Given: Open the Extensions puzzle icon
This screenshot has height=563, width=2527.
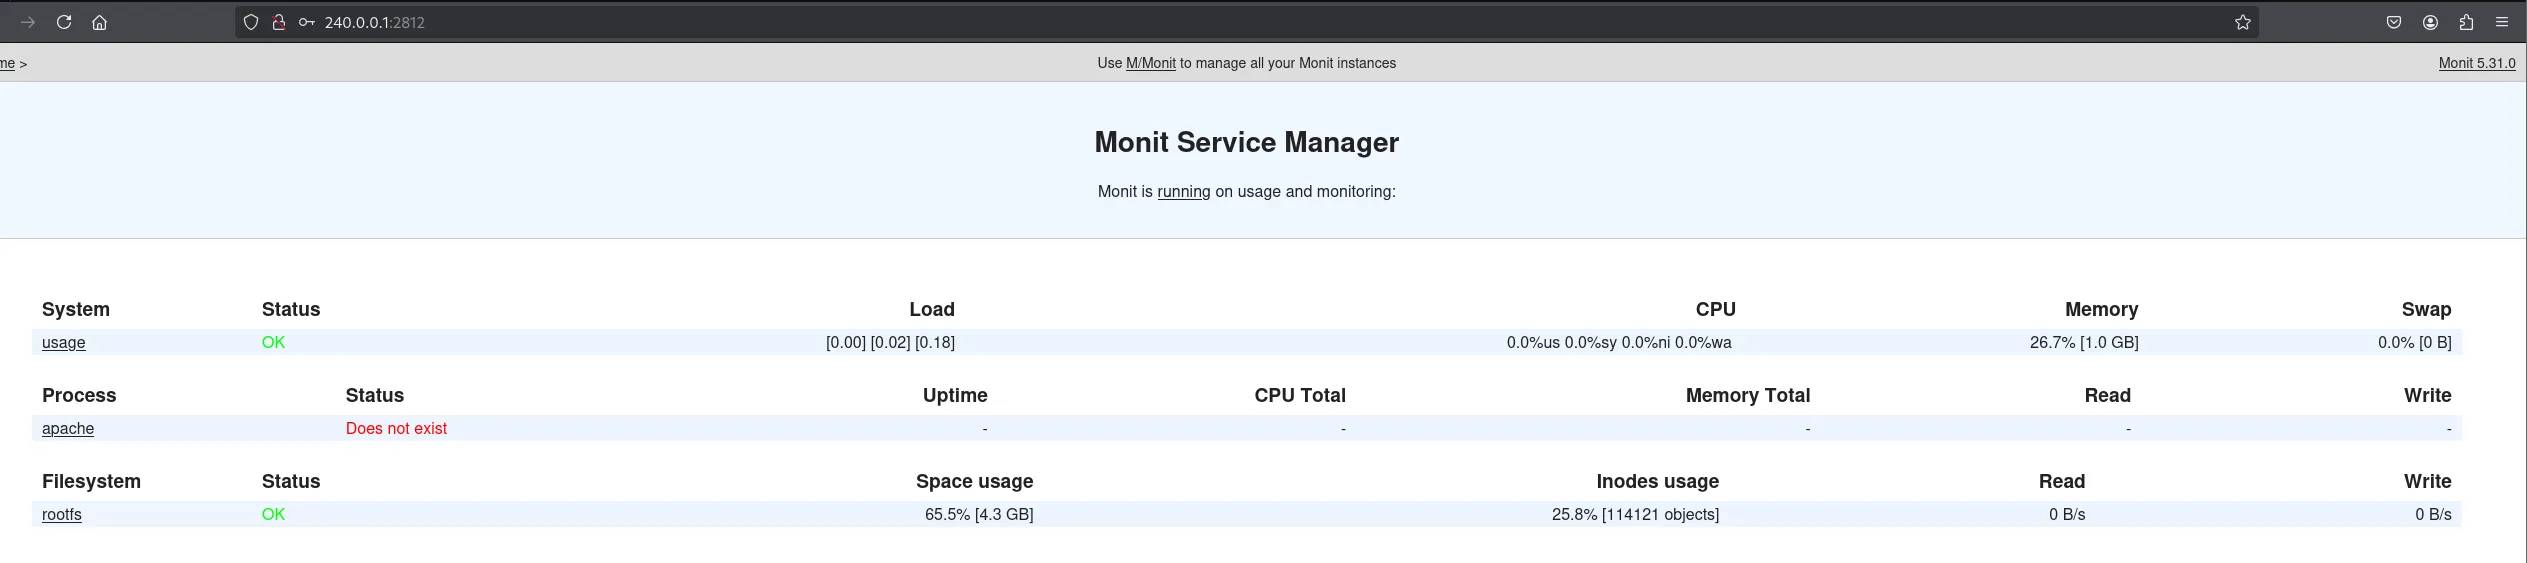Looking at the screenshot, I should (x=2466, y=22).
